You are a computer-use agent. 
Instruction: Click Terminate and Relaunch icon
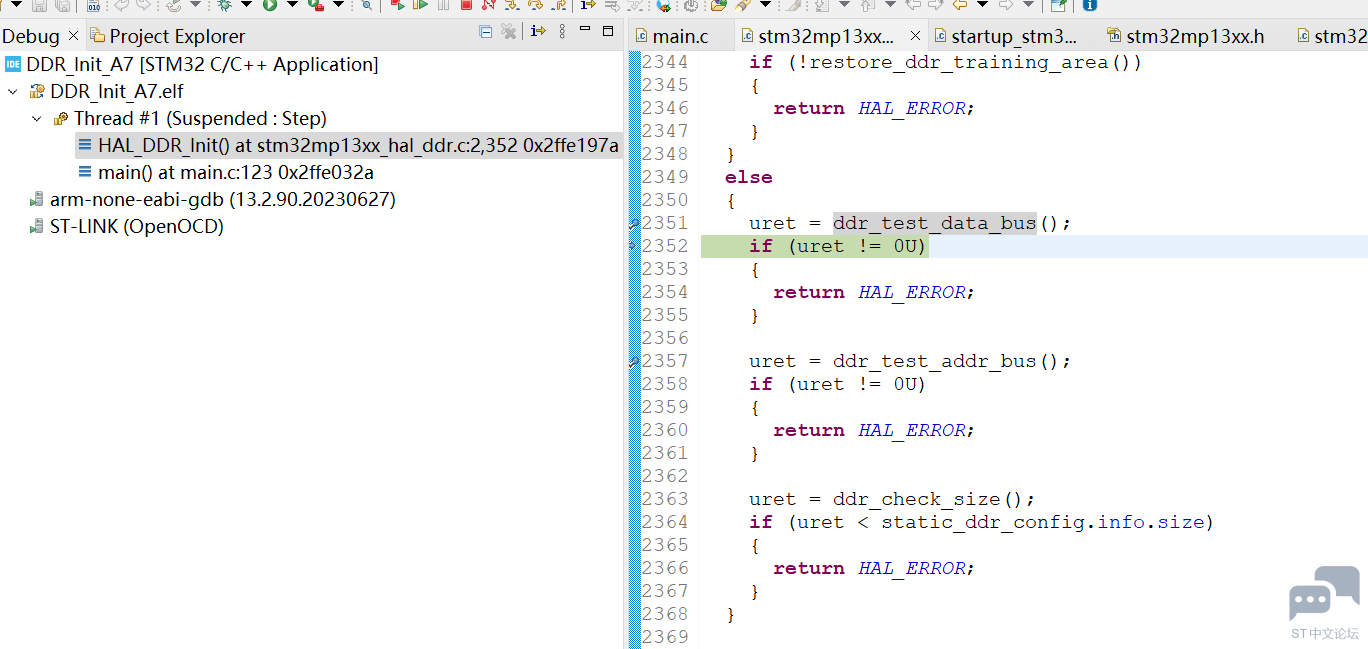[397, 5]
